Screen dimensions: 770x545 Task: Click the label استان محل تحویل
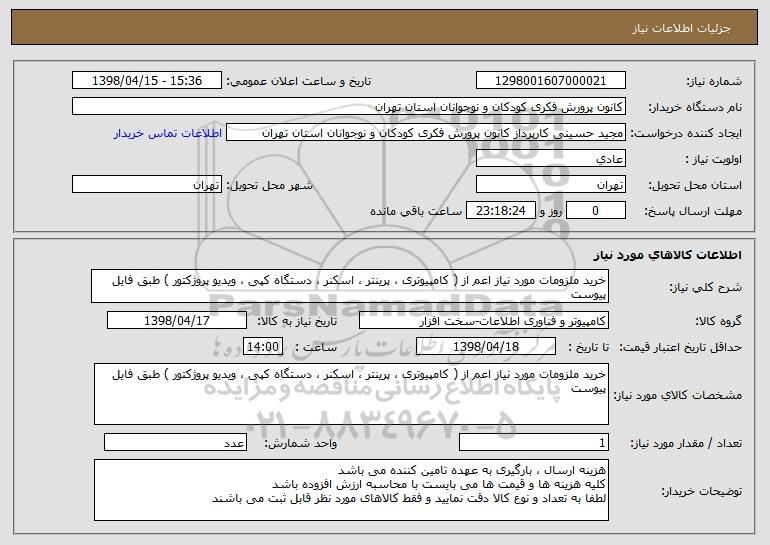[695, 186]
